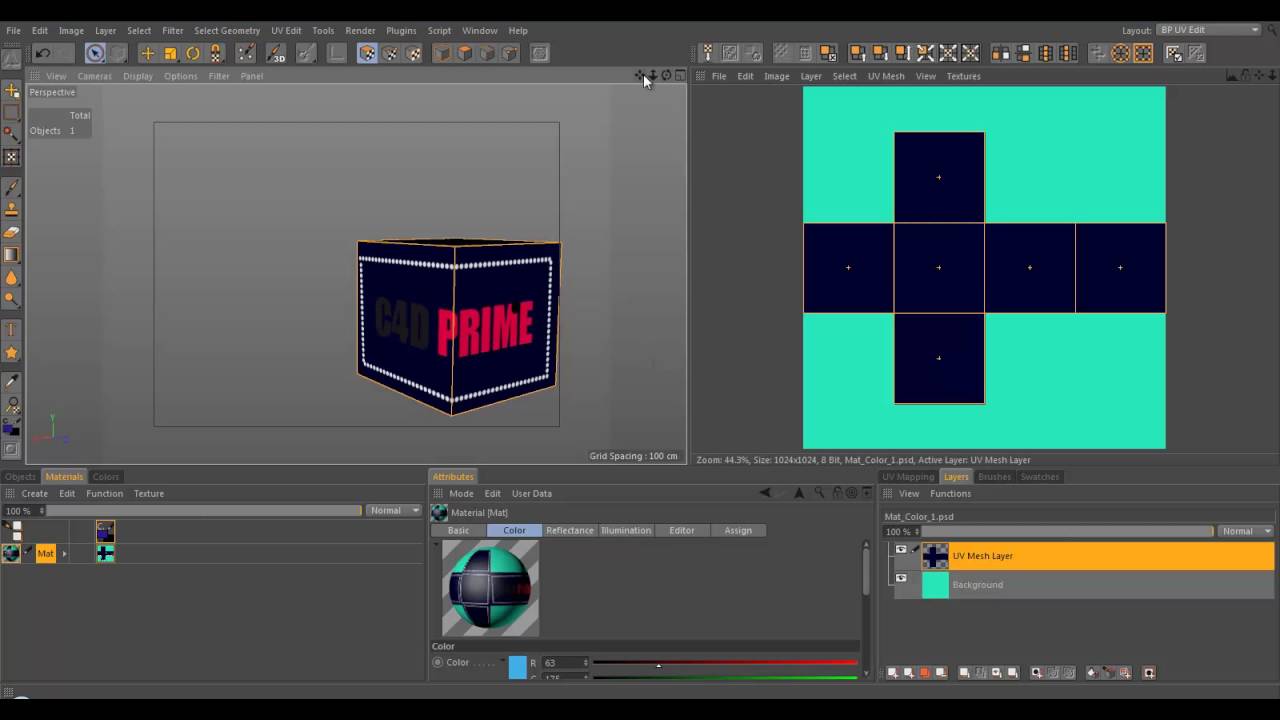The height and width of the screenshot is (720, 1280).
Task: Toggle brush edit icon on UV Mesh Layer
Action: click(914, 550)
